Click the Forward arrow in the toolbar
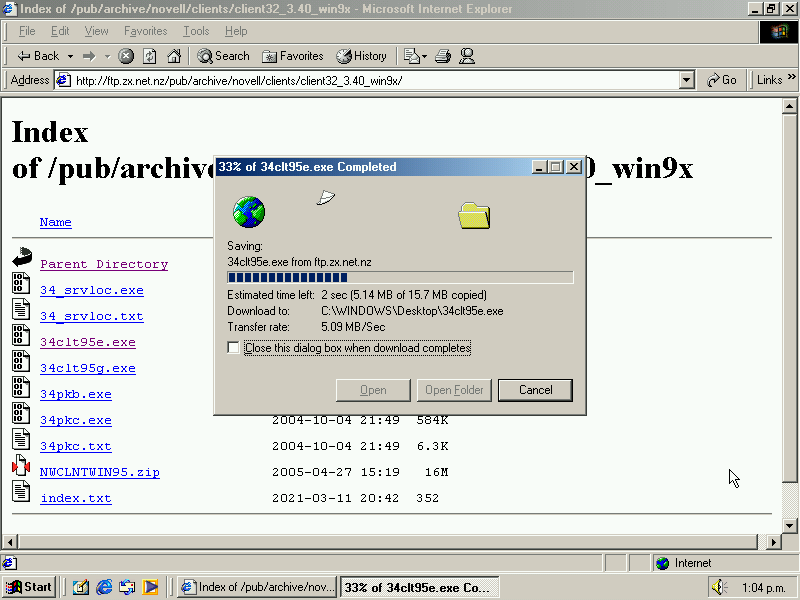The image size is (800, 600). (89, 56)
